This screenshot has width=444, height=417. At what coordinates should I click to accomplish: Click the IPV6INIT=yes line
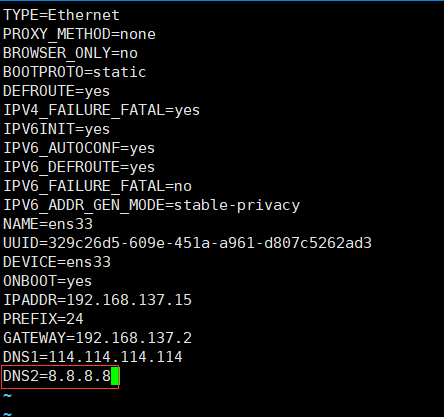pyautogui.click(x=56, y=130)
